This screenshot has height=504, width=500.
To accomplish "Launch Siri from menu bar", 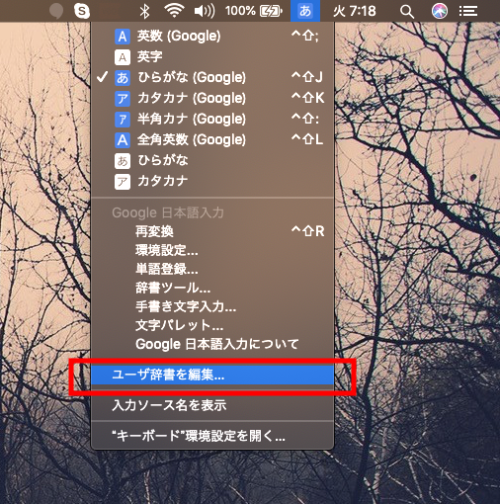I will [x=440, y=11].
